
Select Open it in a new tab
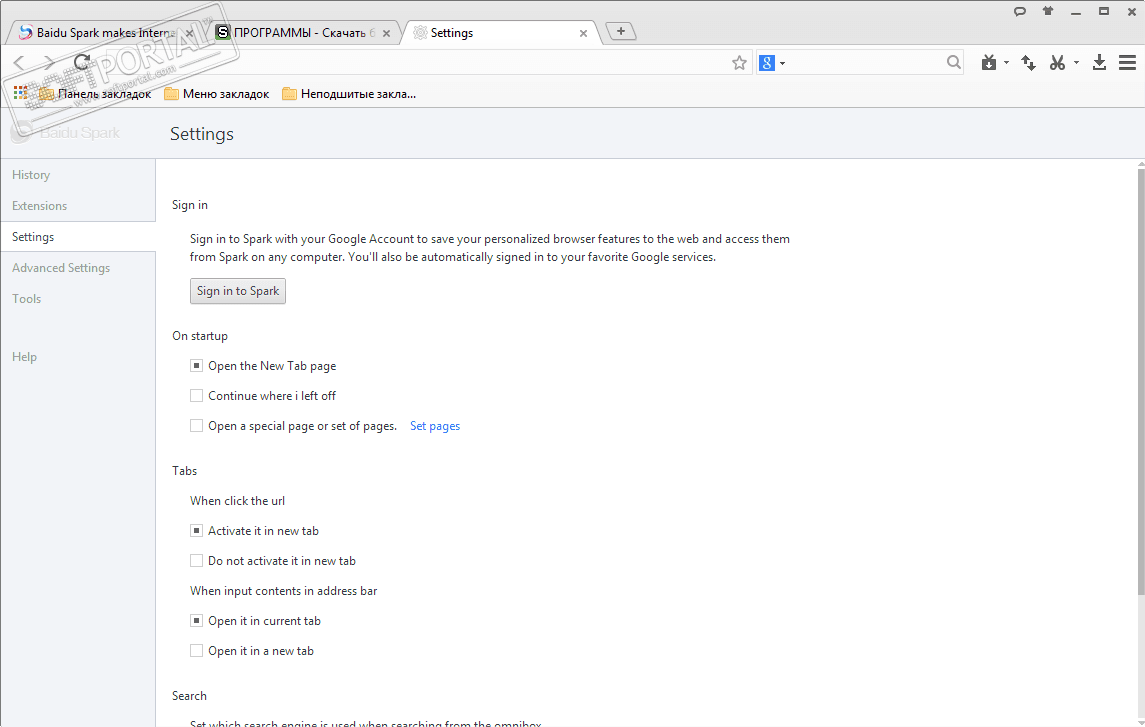[x=196, y=650]
